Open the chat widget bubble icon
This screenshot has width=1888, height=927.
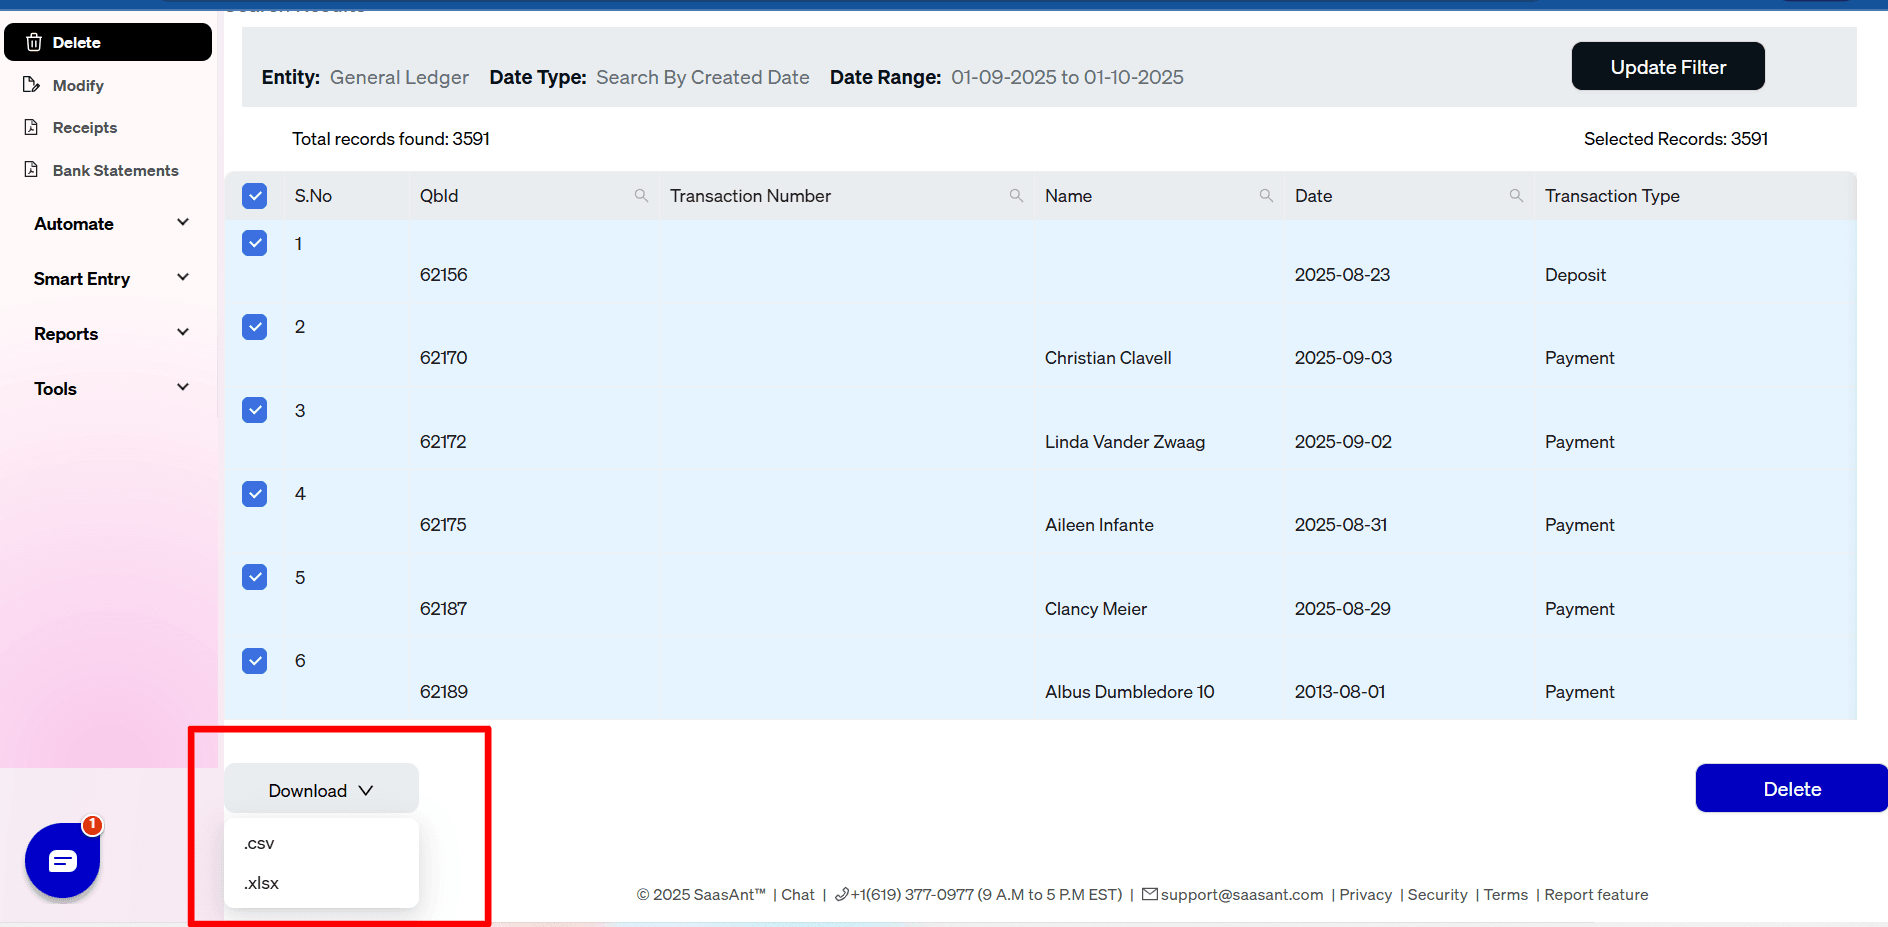click(x=62, y=860)
